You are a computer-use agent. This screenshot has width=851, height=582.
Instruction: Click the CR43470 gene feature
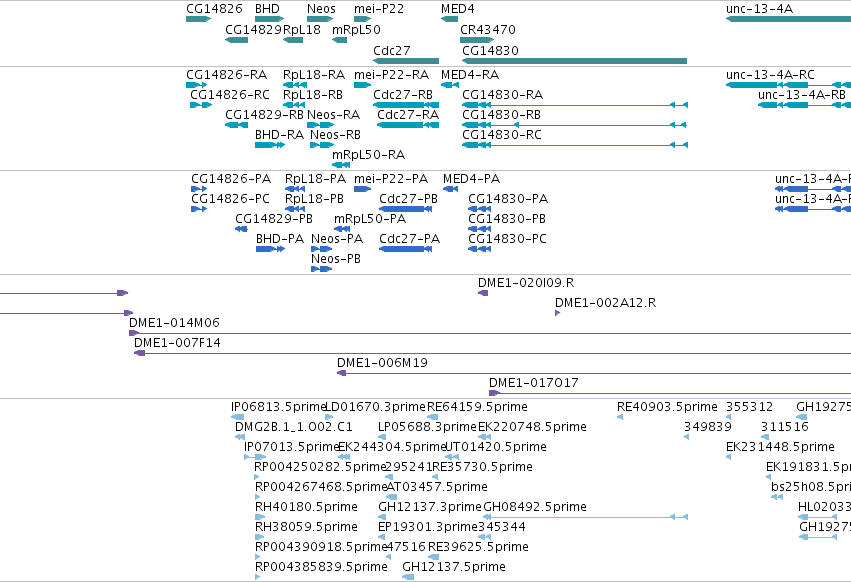(x=477, y=40)
